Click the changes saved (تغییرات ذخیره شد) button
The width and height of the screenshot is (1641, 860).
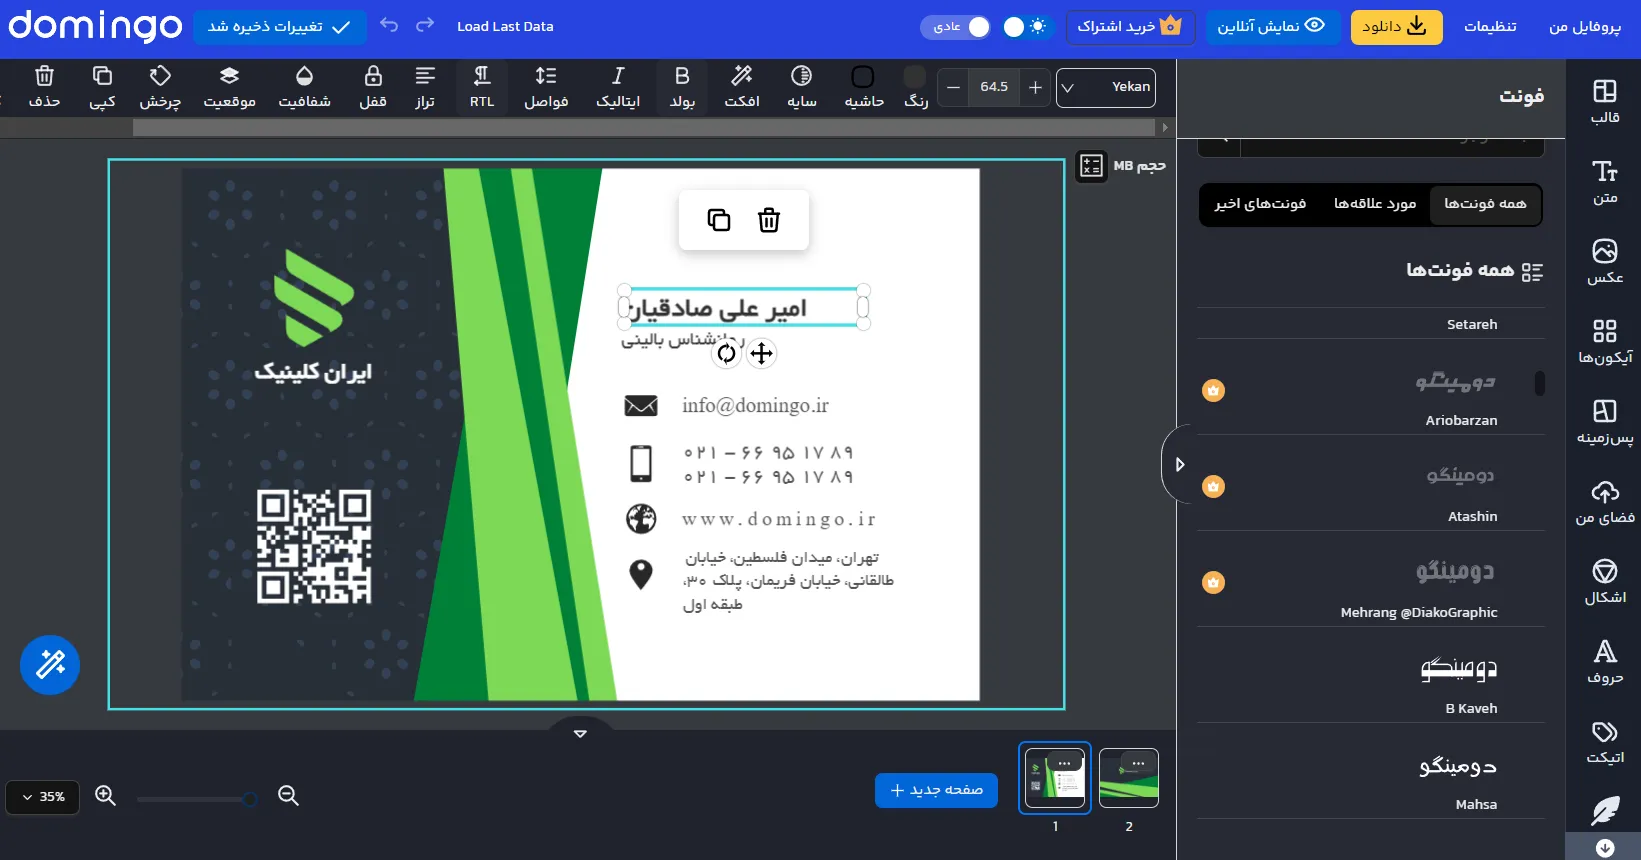point(280,27)
